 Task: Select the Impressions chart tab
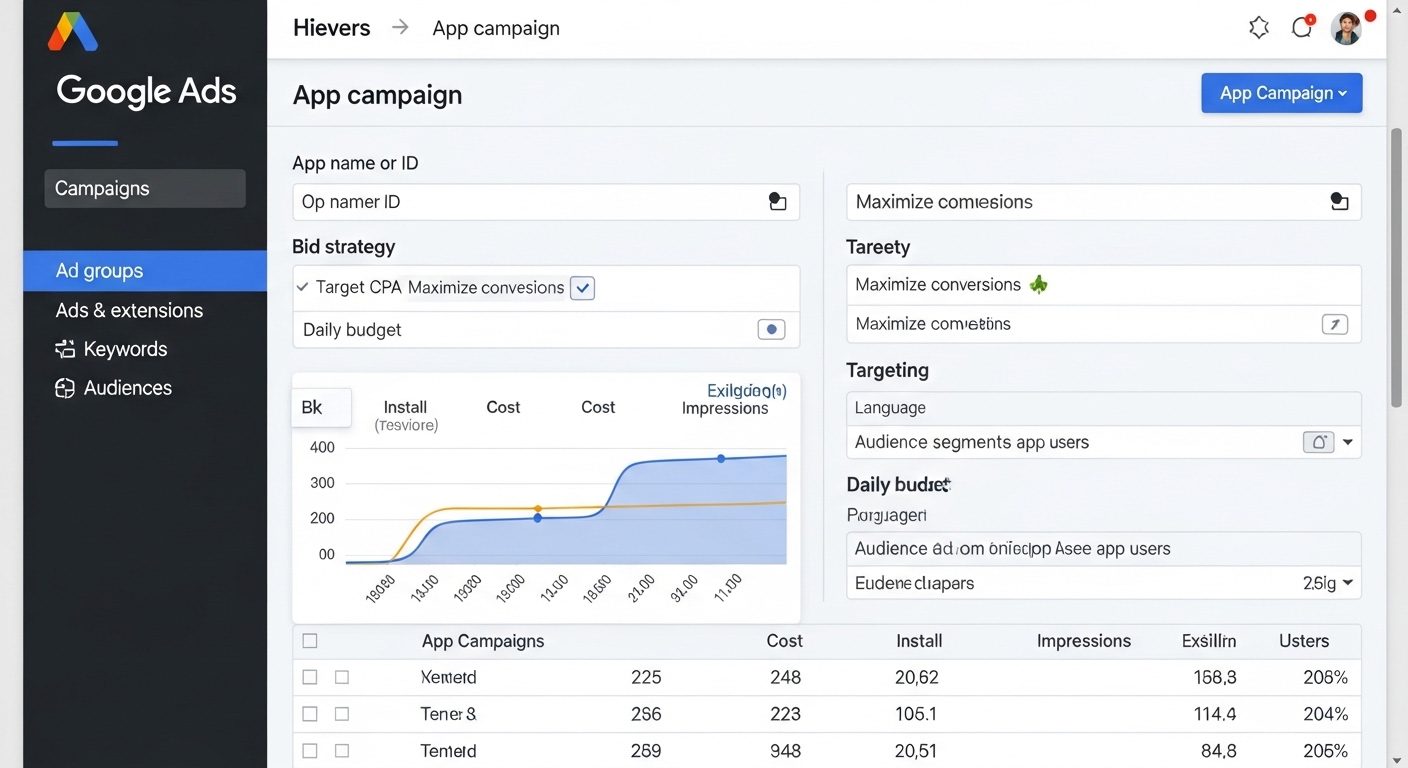(x=725, y=408)
